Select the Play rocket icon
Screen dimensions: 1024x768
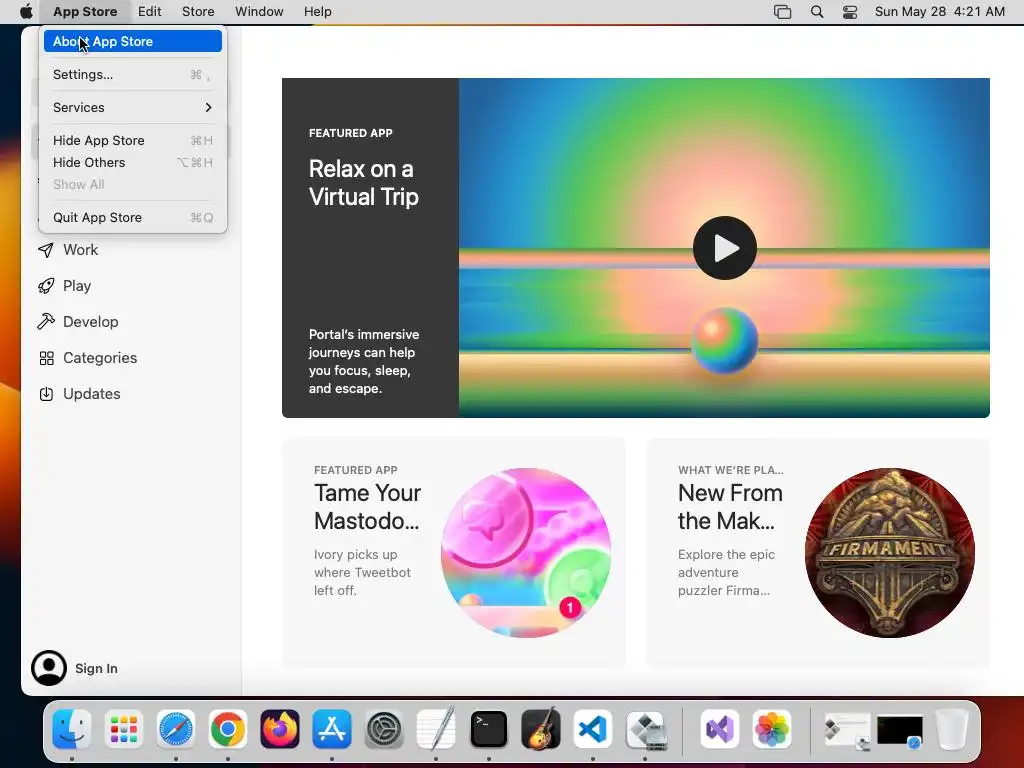[46, 286]
